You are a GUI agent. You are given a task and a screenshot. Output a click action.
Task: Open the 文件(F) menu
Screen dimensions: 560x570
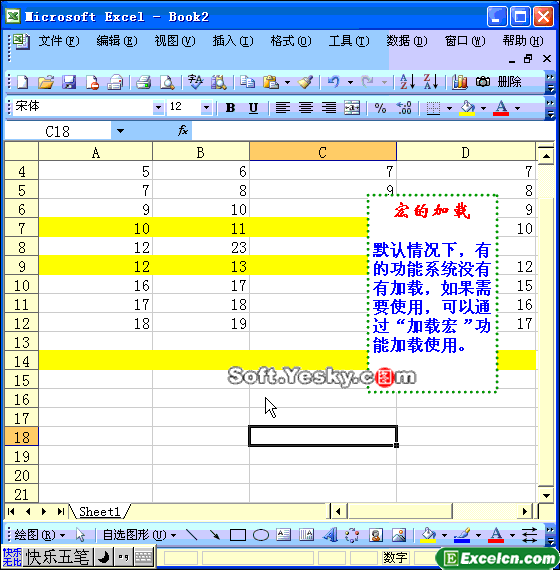59,41
